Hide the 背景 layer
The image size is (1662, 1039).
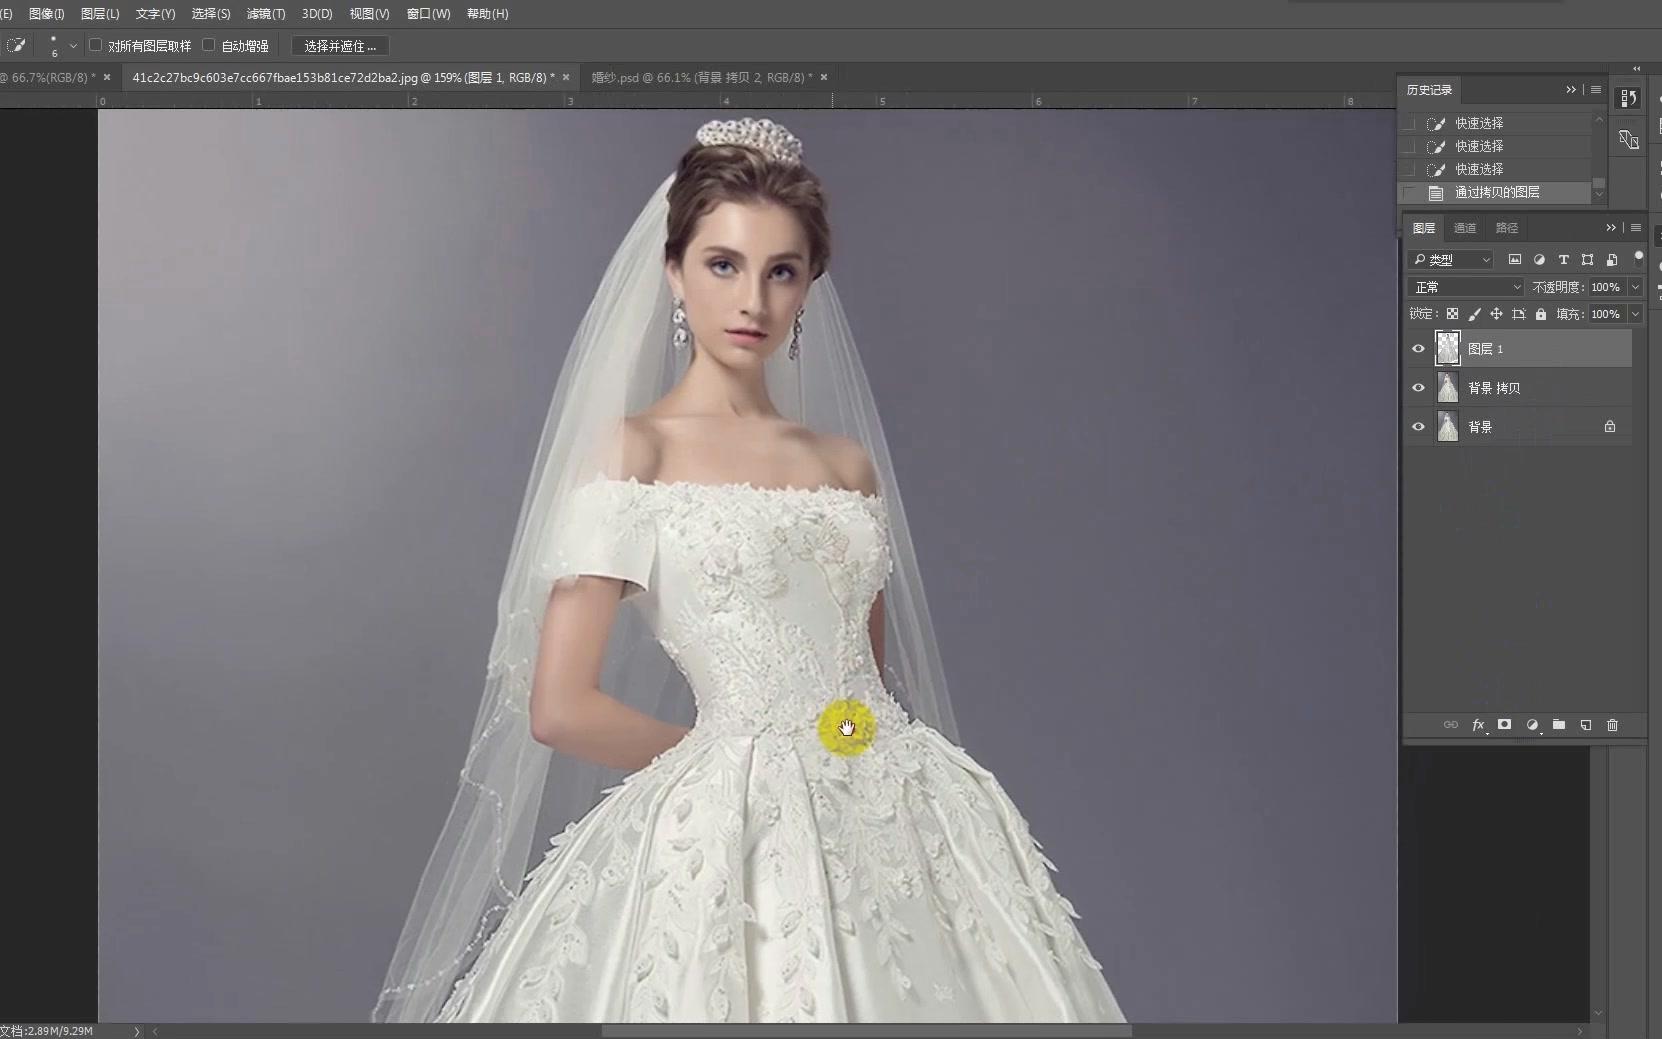[1418, 427]
